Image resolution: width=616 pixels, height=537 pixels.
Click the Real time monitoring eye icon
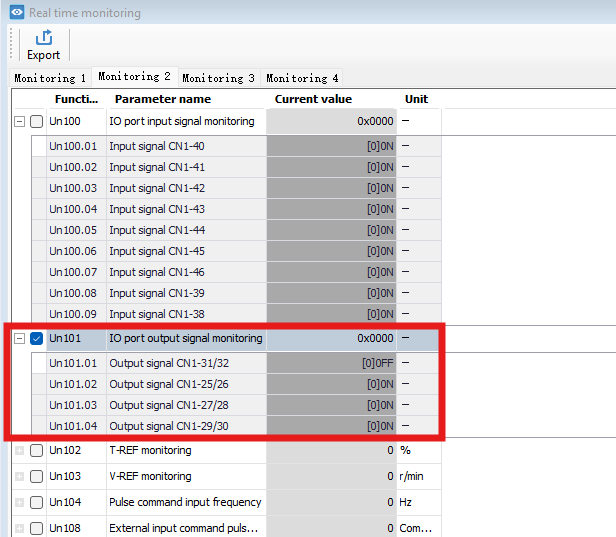tap(16, 13)
